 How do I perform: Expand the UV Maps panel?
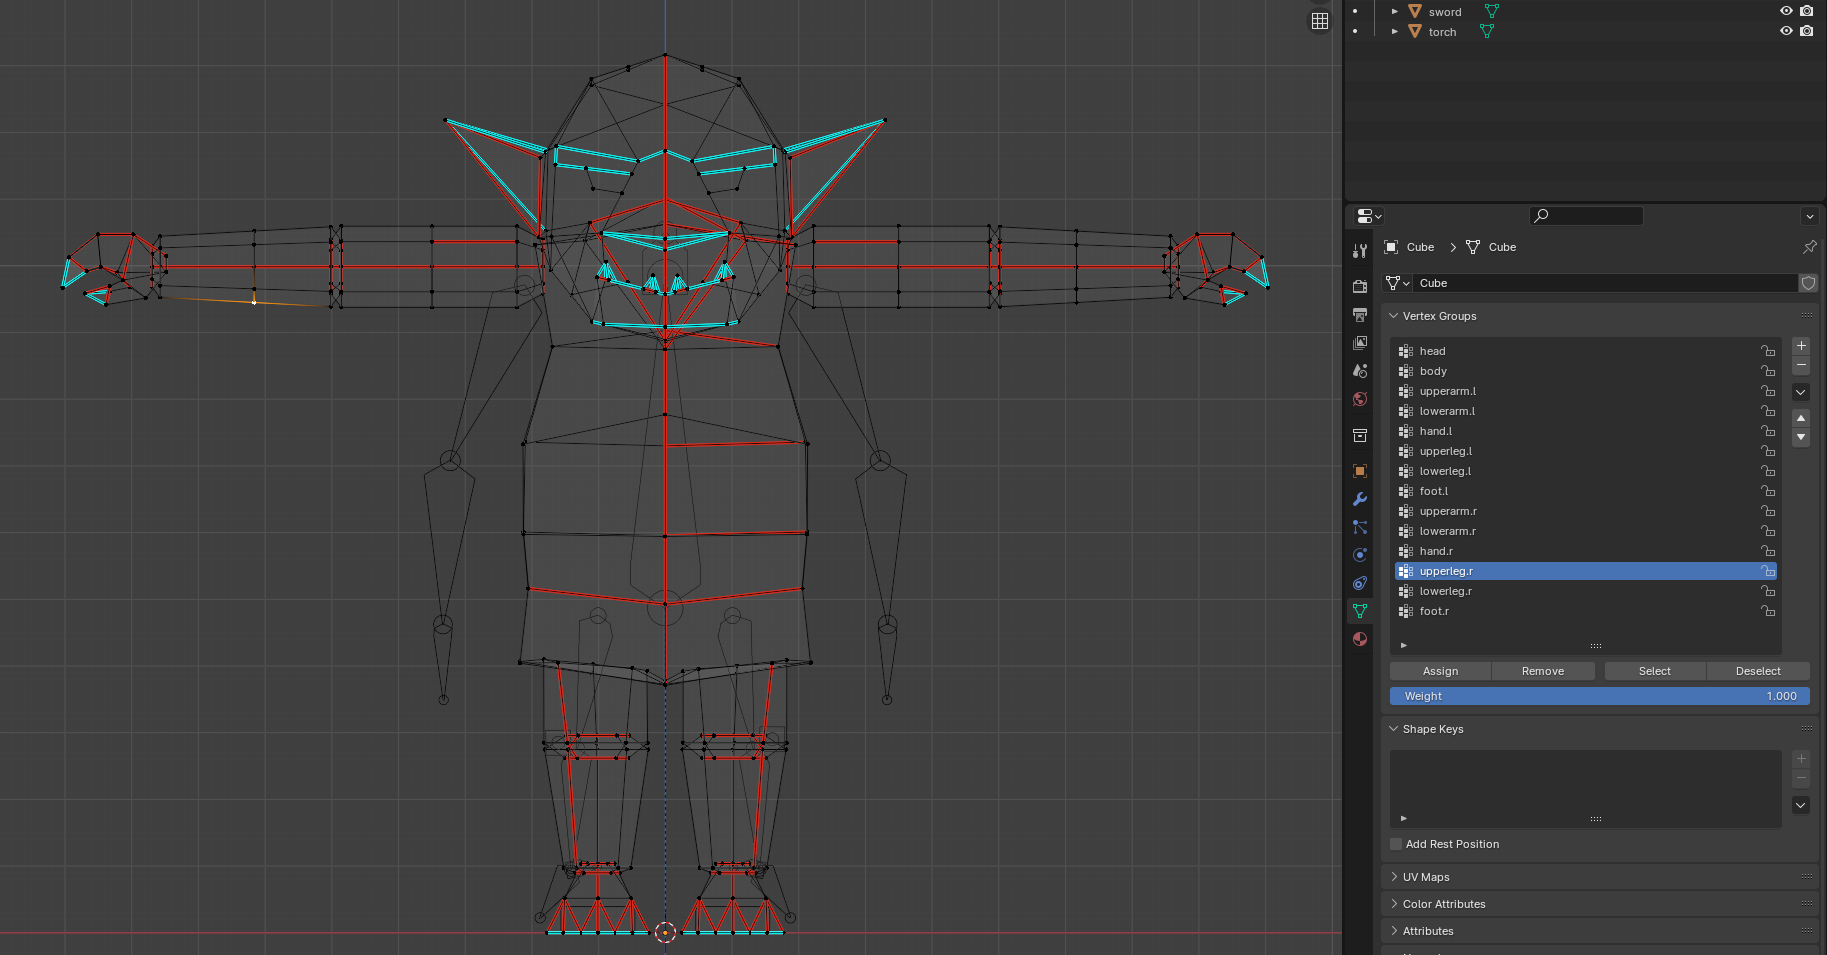pos(1394,877)
